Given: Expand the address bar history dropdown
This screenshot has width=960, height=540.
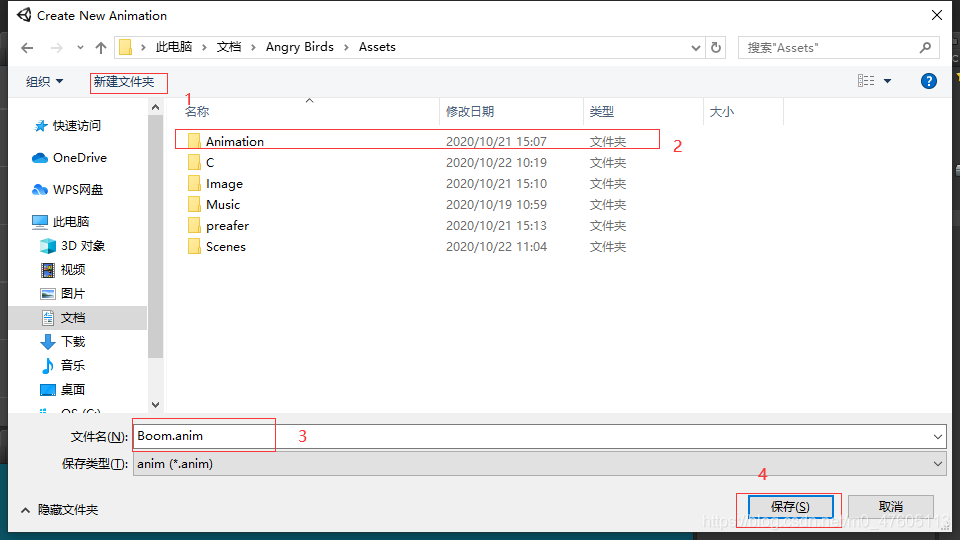Looking at the screenshot, I should coord(696,48).
